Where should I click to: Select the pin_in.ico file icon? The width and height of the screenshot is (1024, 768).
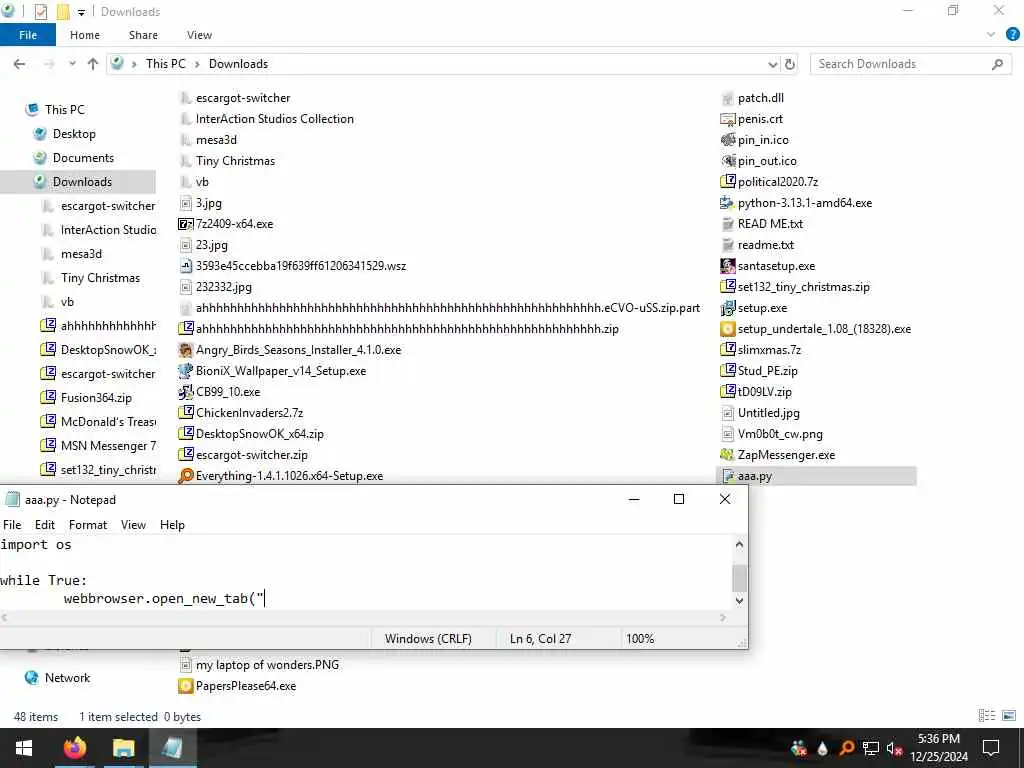tap(728, 140)
